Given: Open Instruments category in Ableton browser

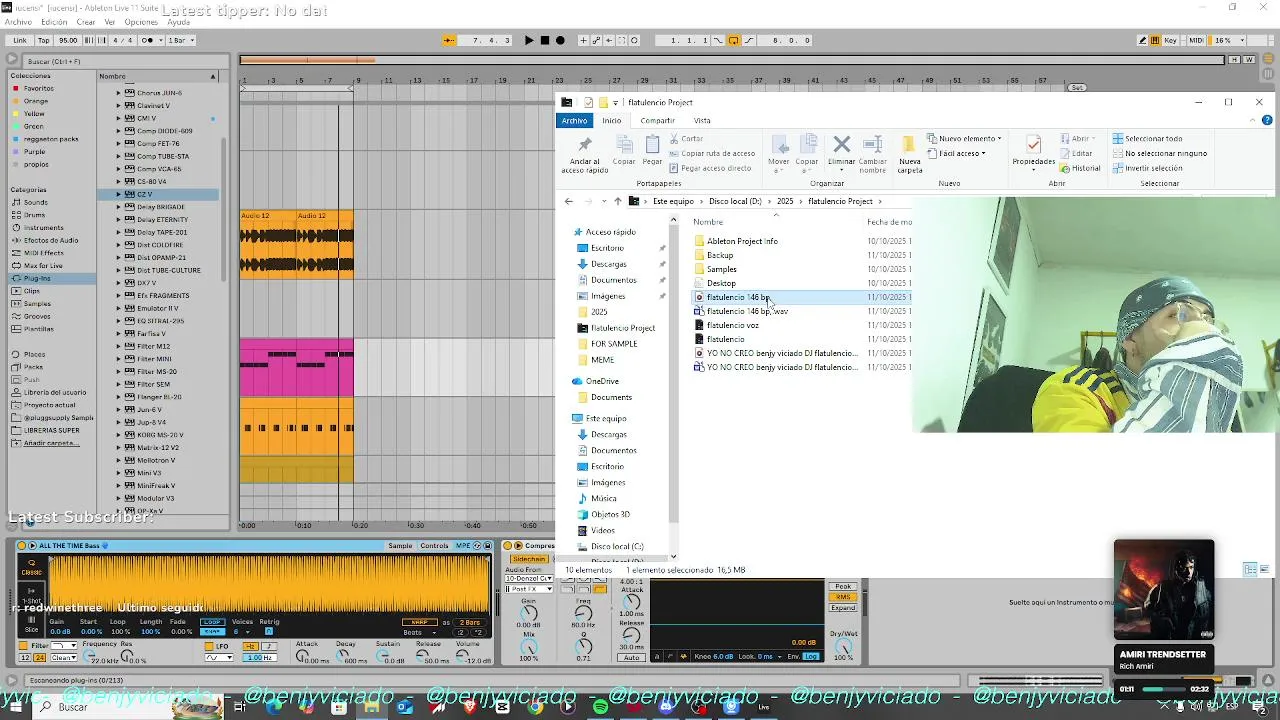Looking at the screenshot, I should (44, 228).
